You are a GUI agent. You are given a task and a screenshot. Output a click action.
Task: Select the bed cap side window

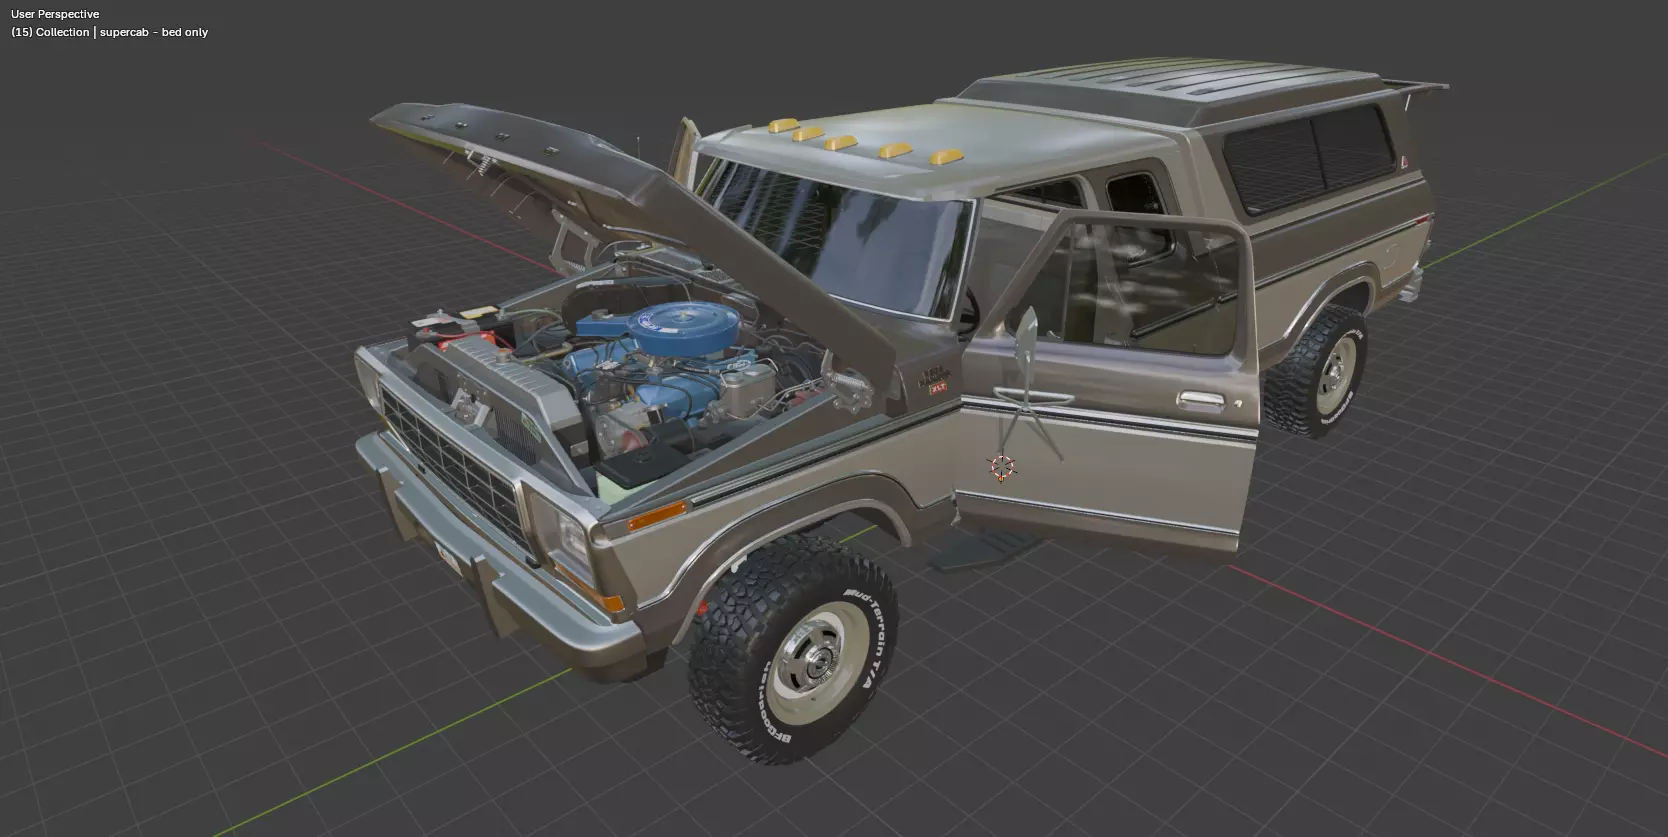[x=1308, y=157]
